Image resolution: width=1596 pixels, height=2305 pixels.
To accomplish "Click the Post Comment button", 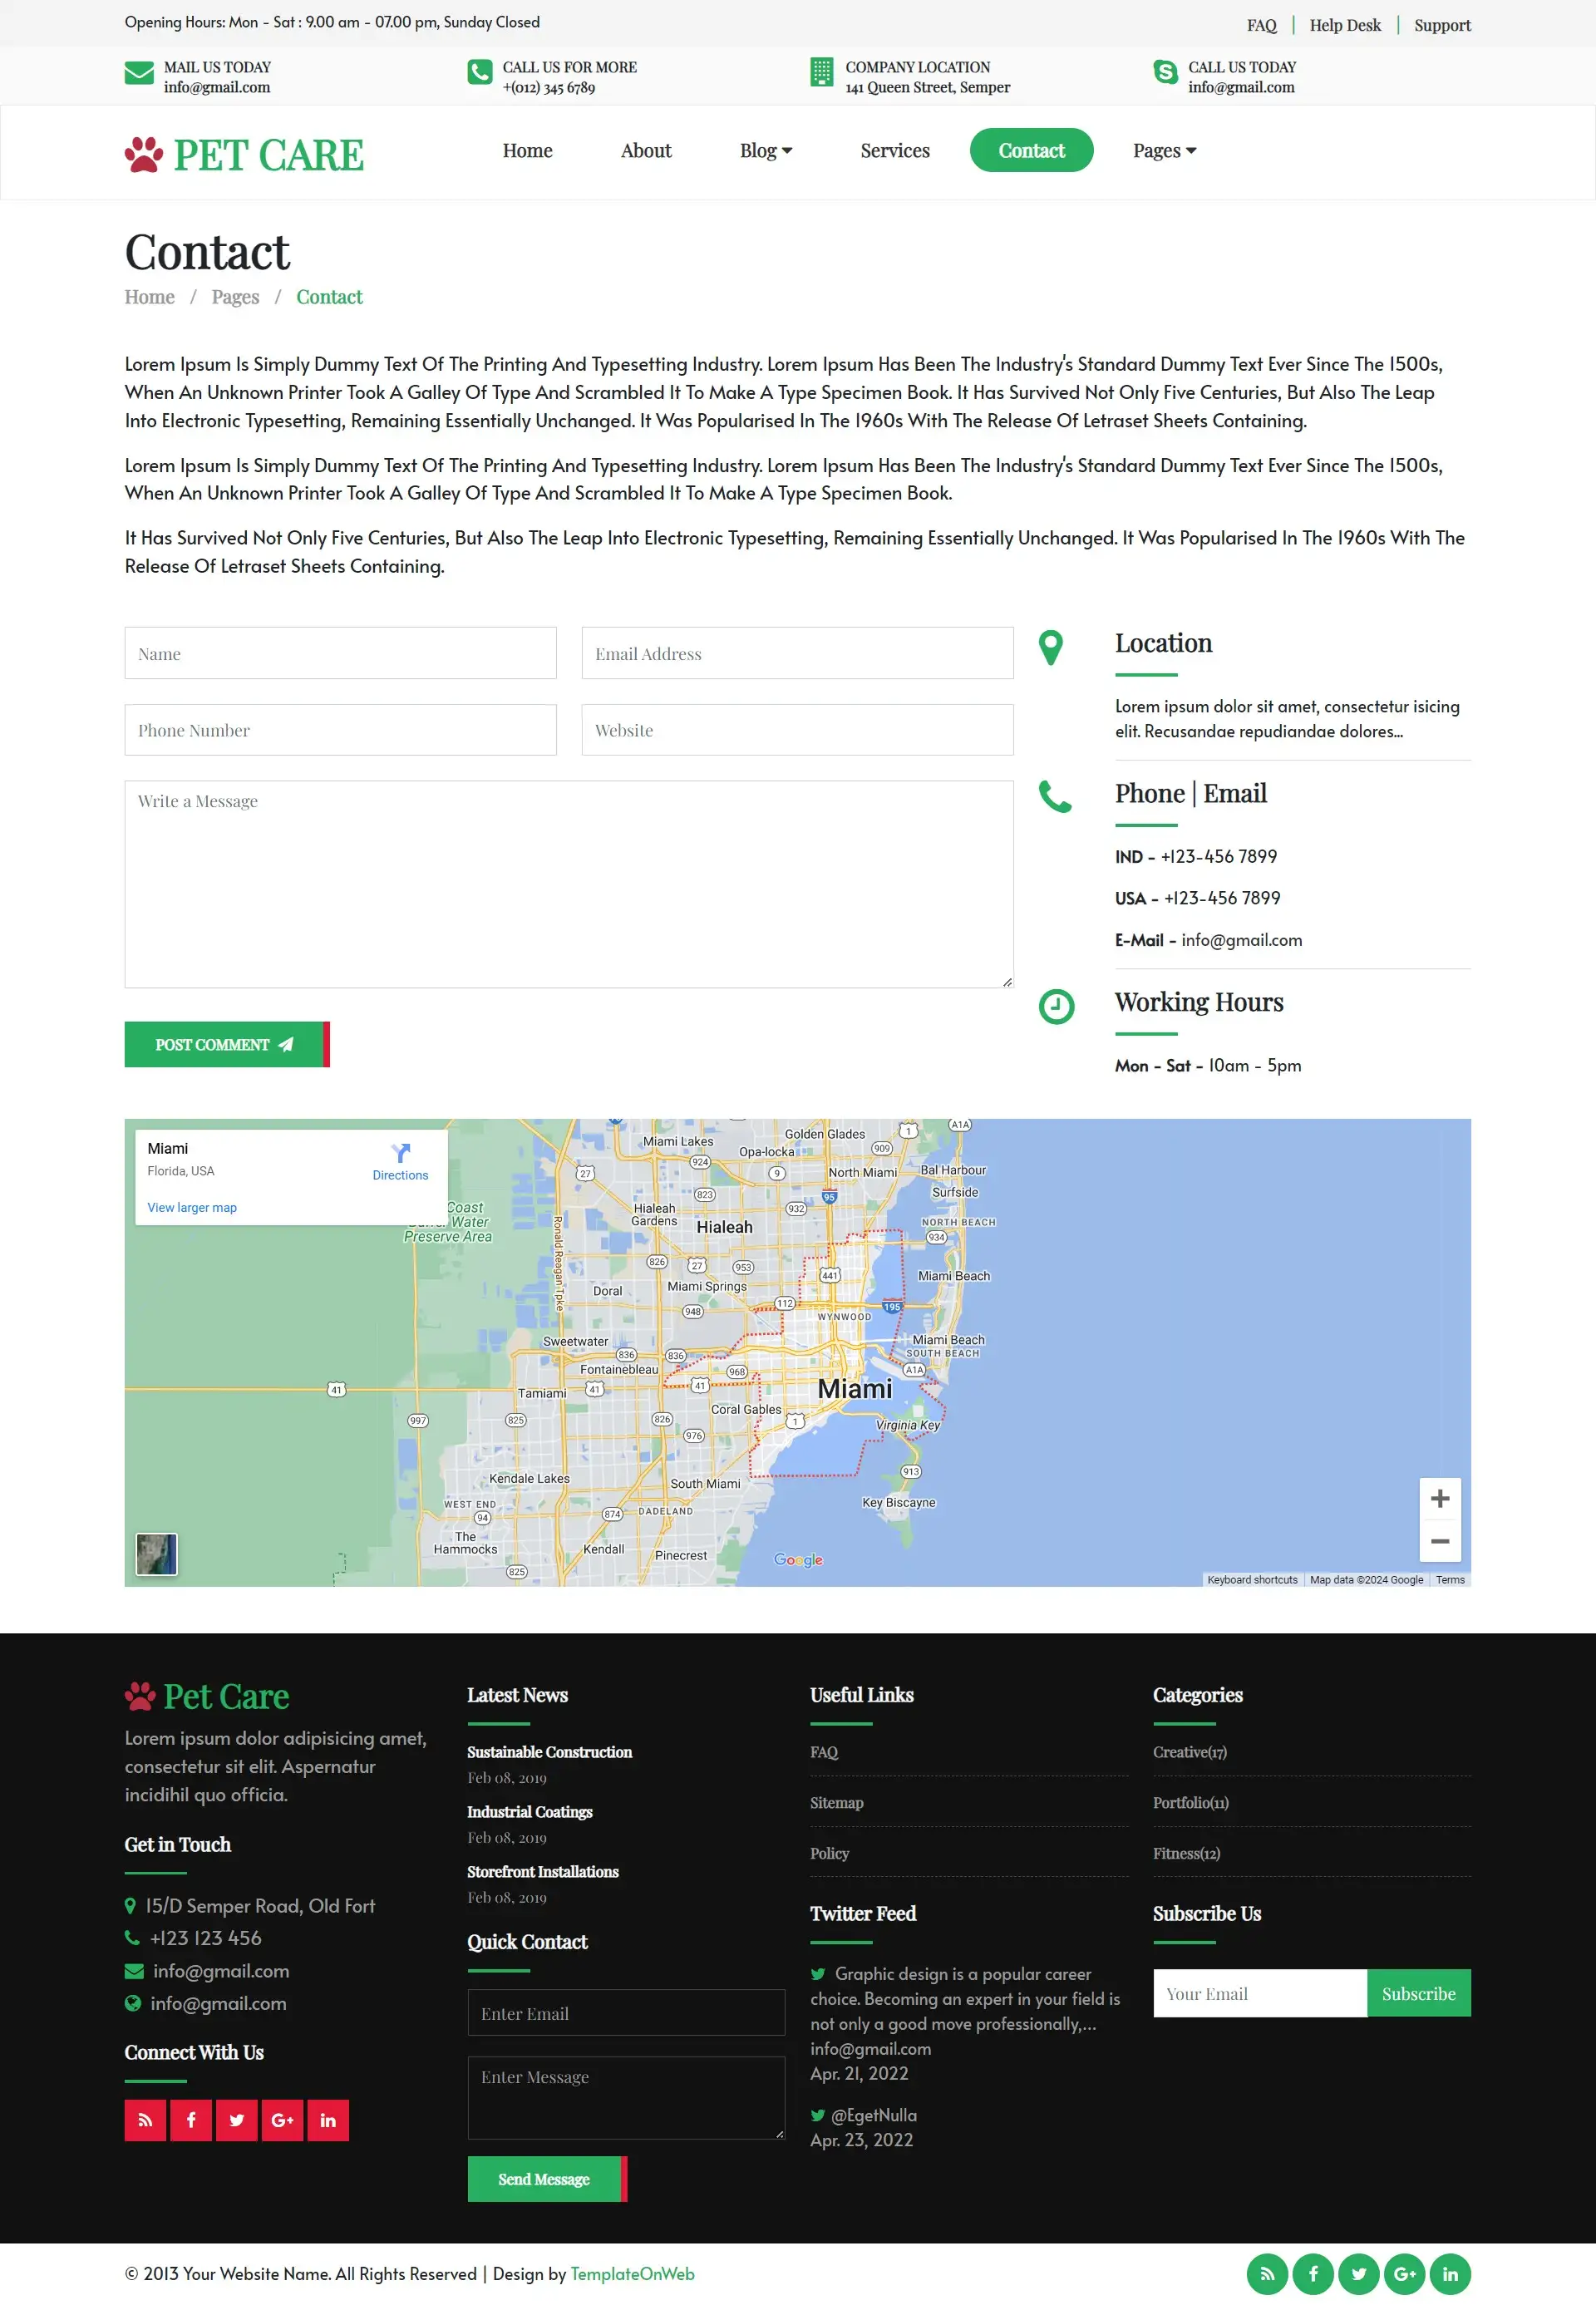I will pyautogui.click(x=222, y=1044).
